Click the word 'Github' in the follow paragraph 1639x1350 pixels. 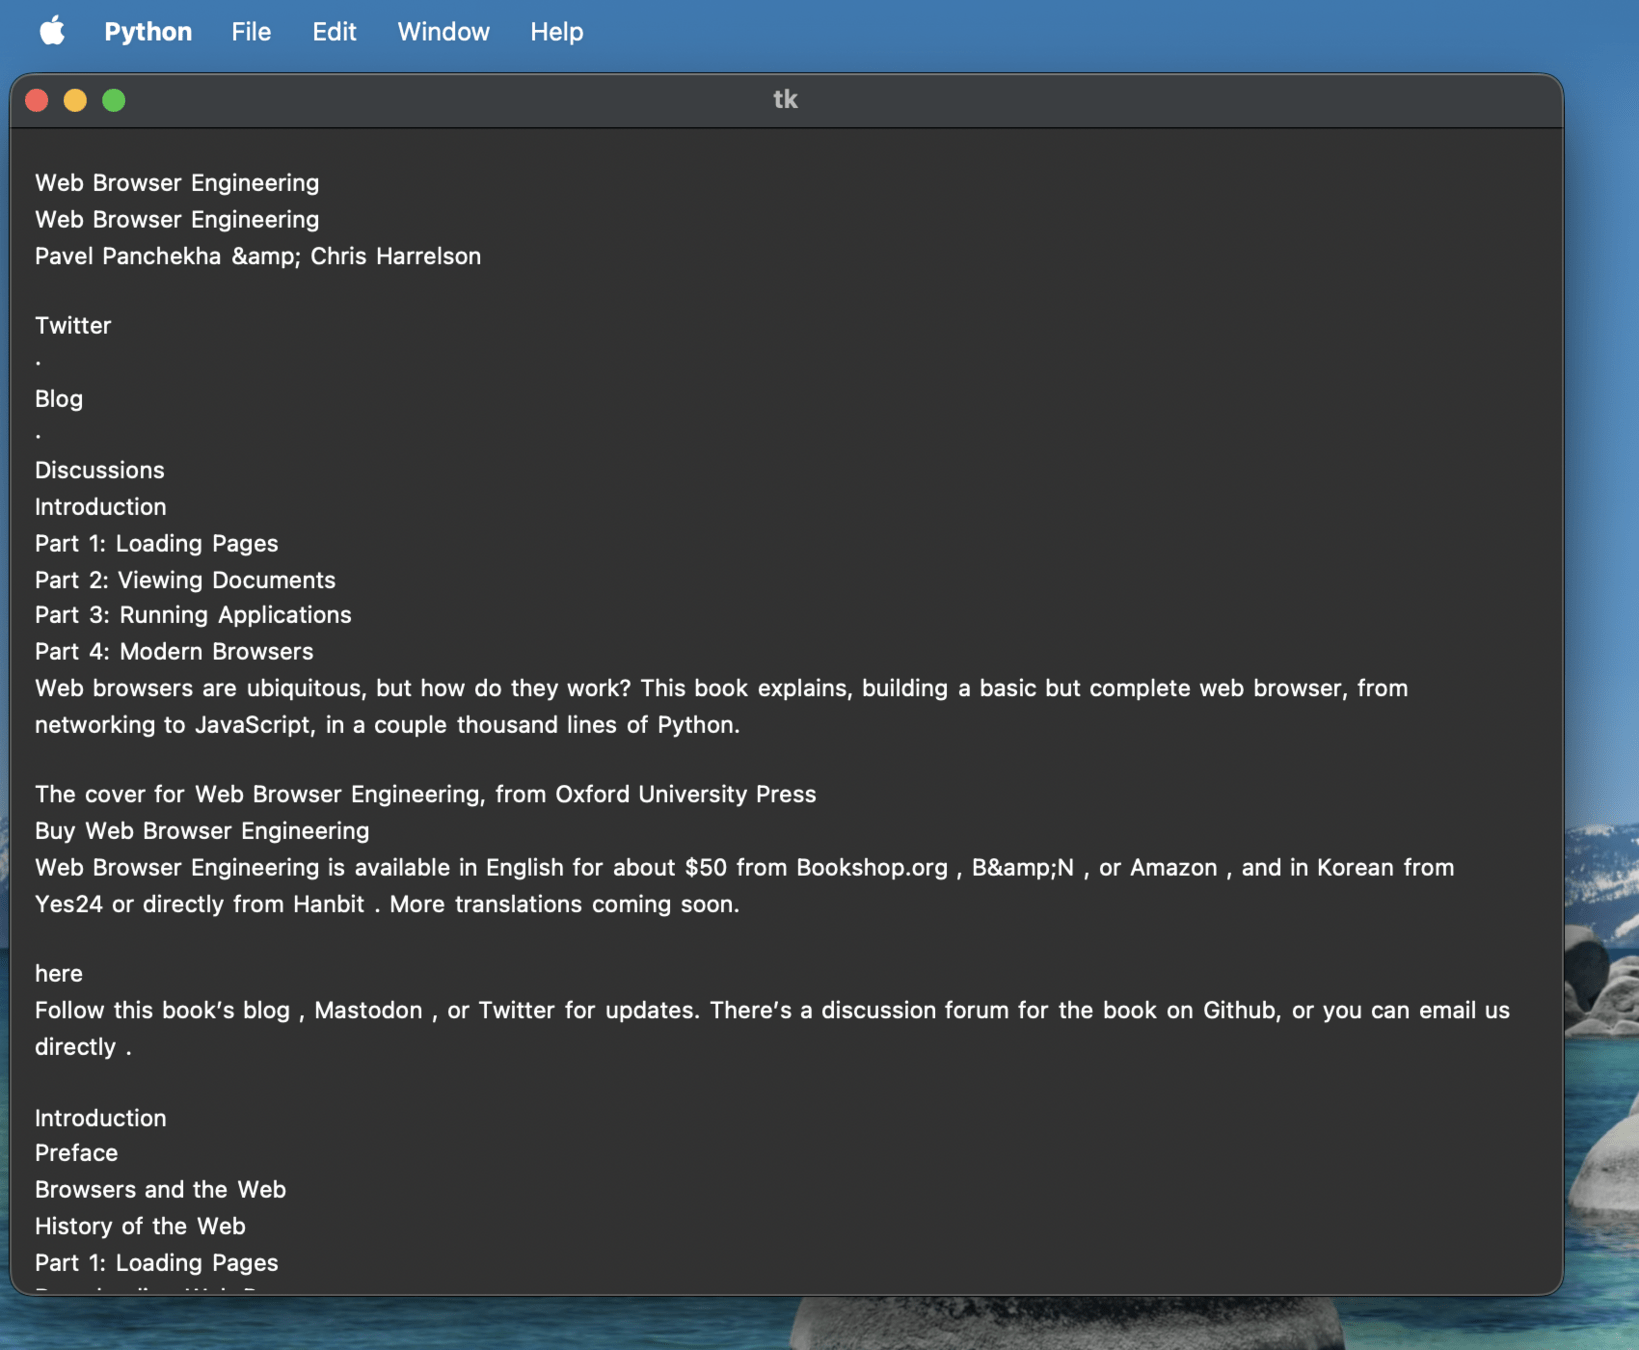coord(1240,1011)
